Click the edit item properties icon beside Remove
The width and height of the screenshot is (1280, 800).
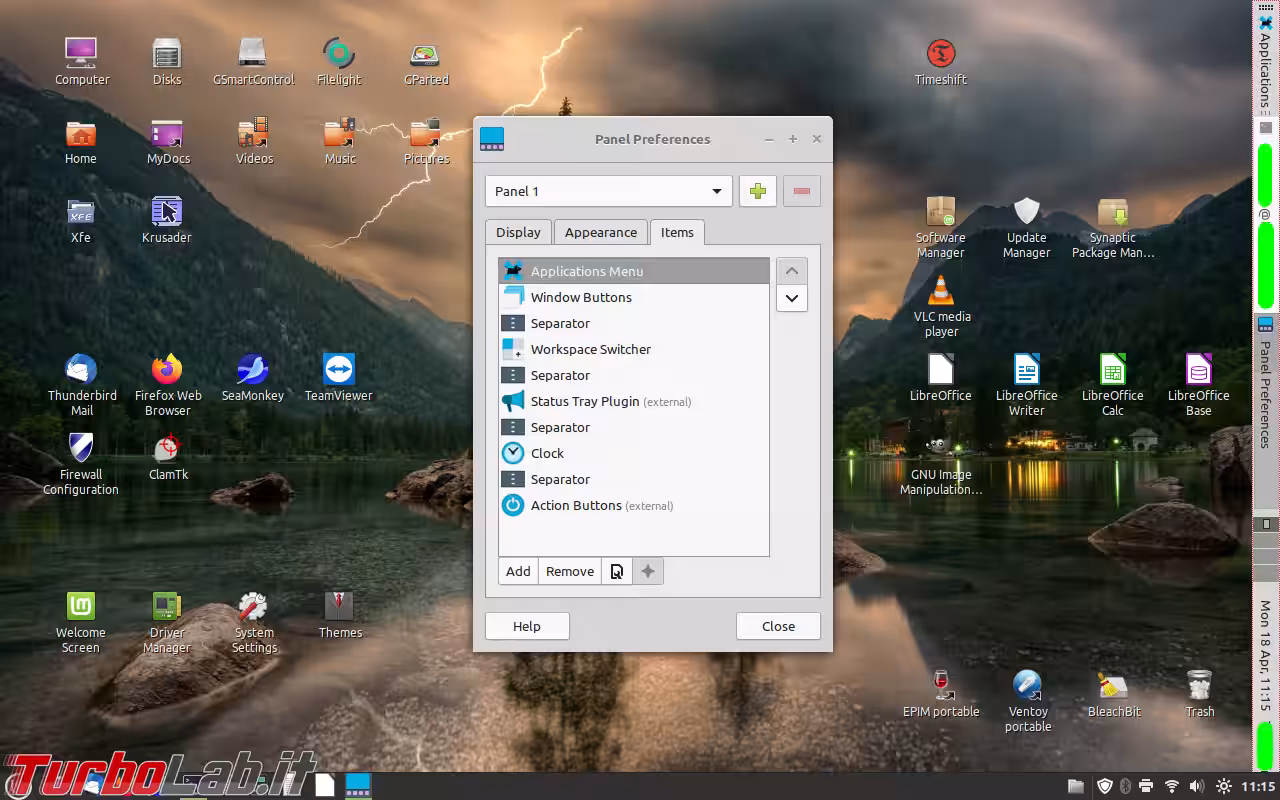point(617,571)
